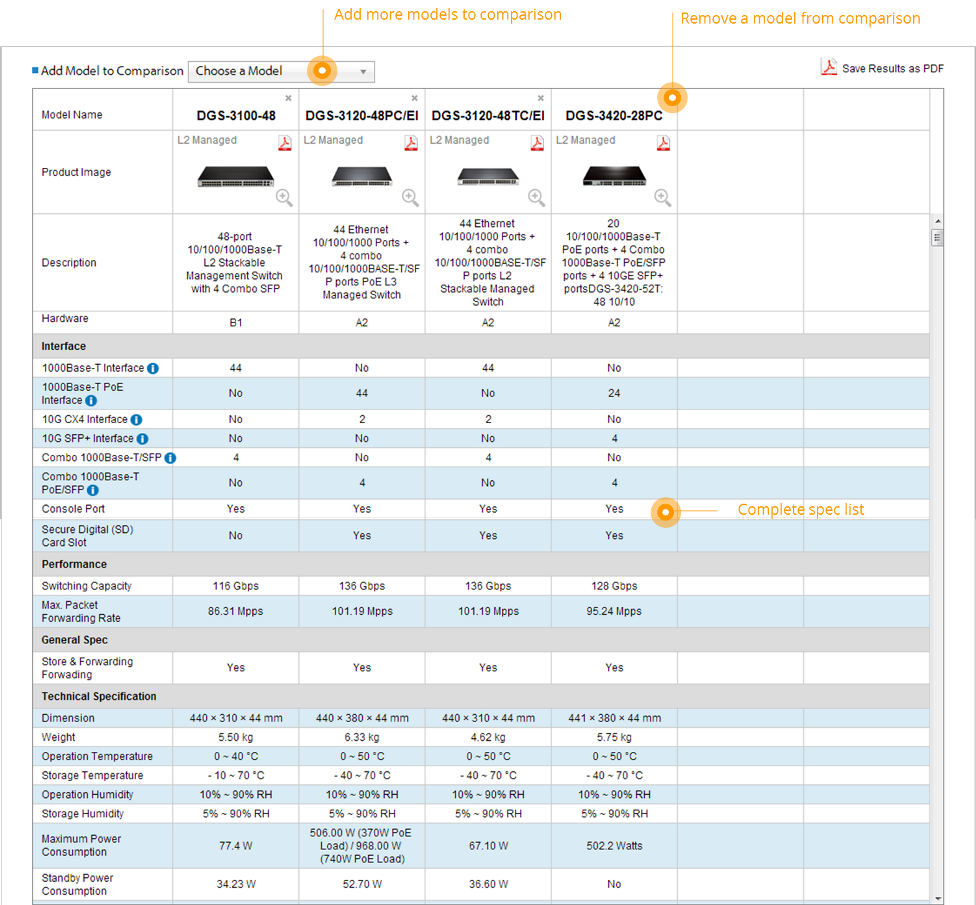Click the "General Spec" section header
Image resolution: width=976 pixels, height=905 pixels.
(75, 640)
